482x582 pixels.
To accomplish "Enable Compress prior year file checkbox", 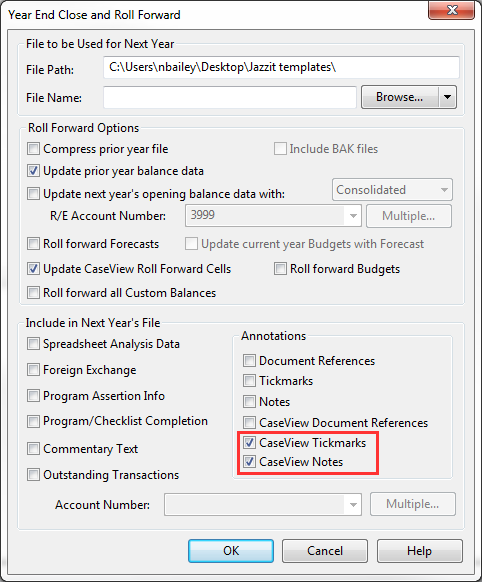I will point(33,149).
